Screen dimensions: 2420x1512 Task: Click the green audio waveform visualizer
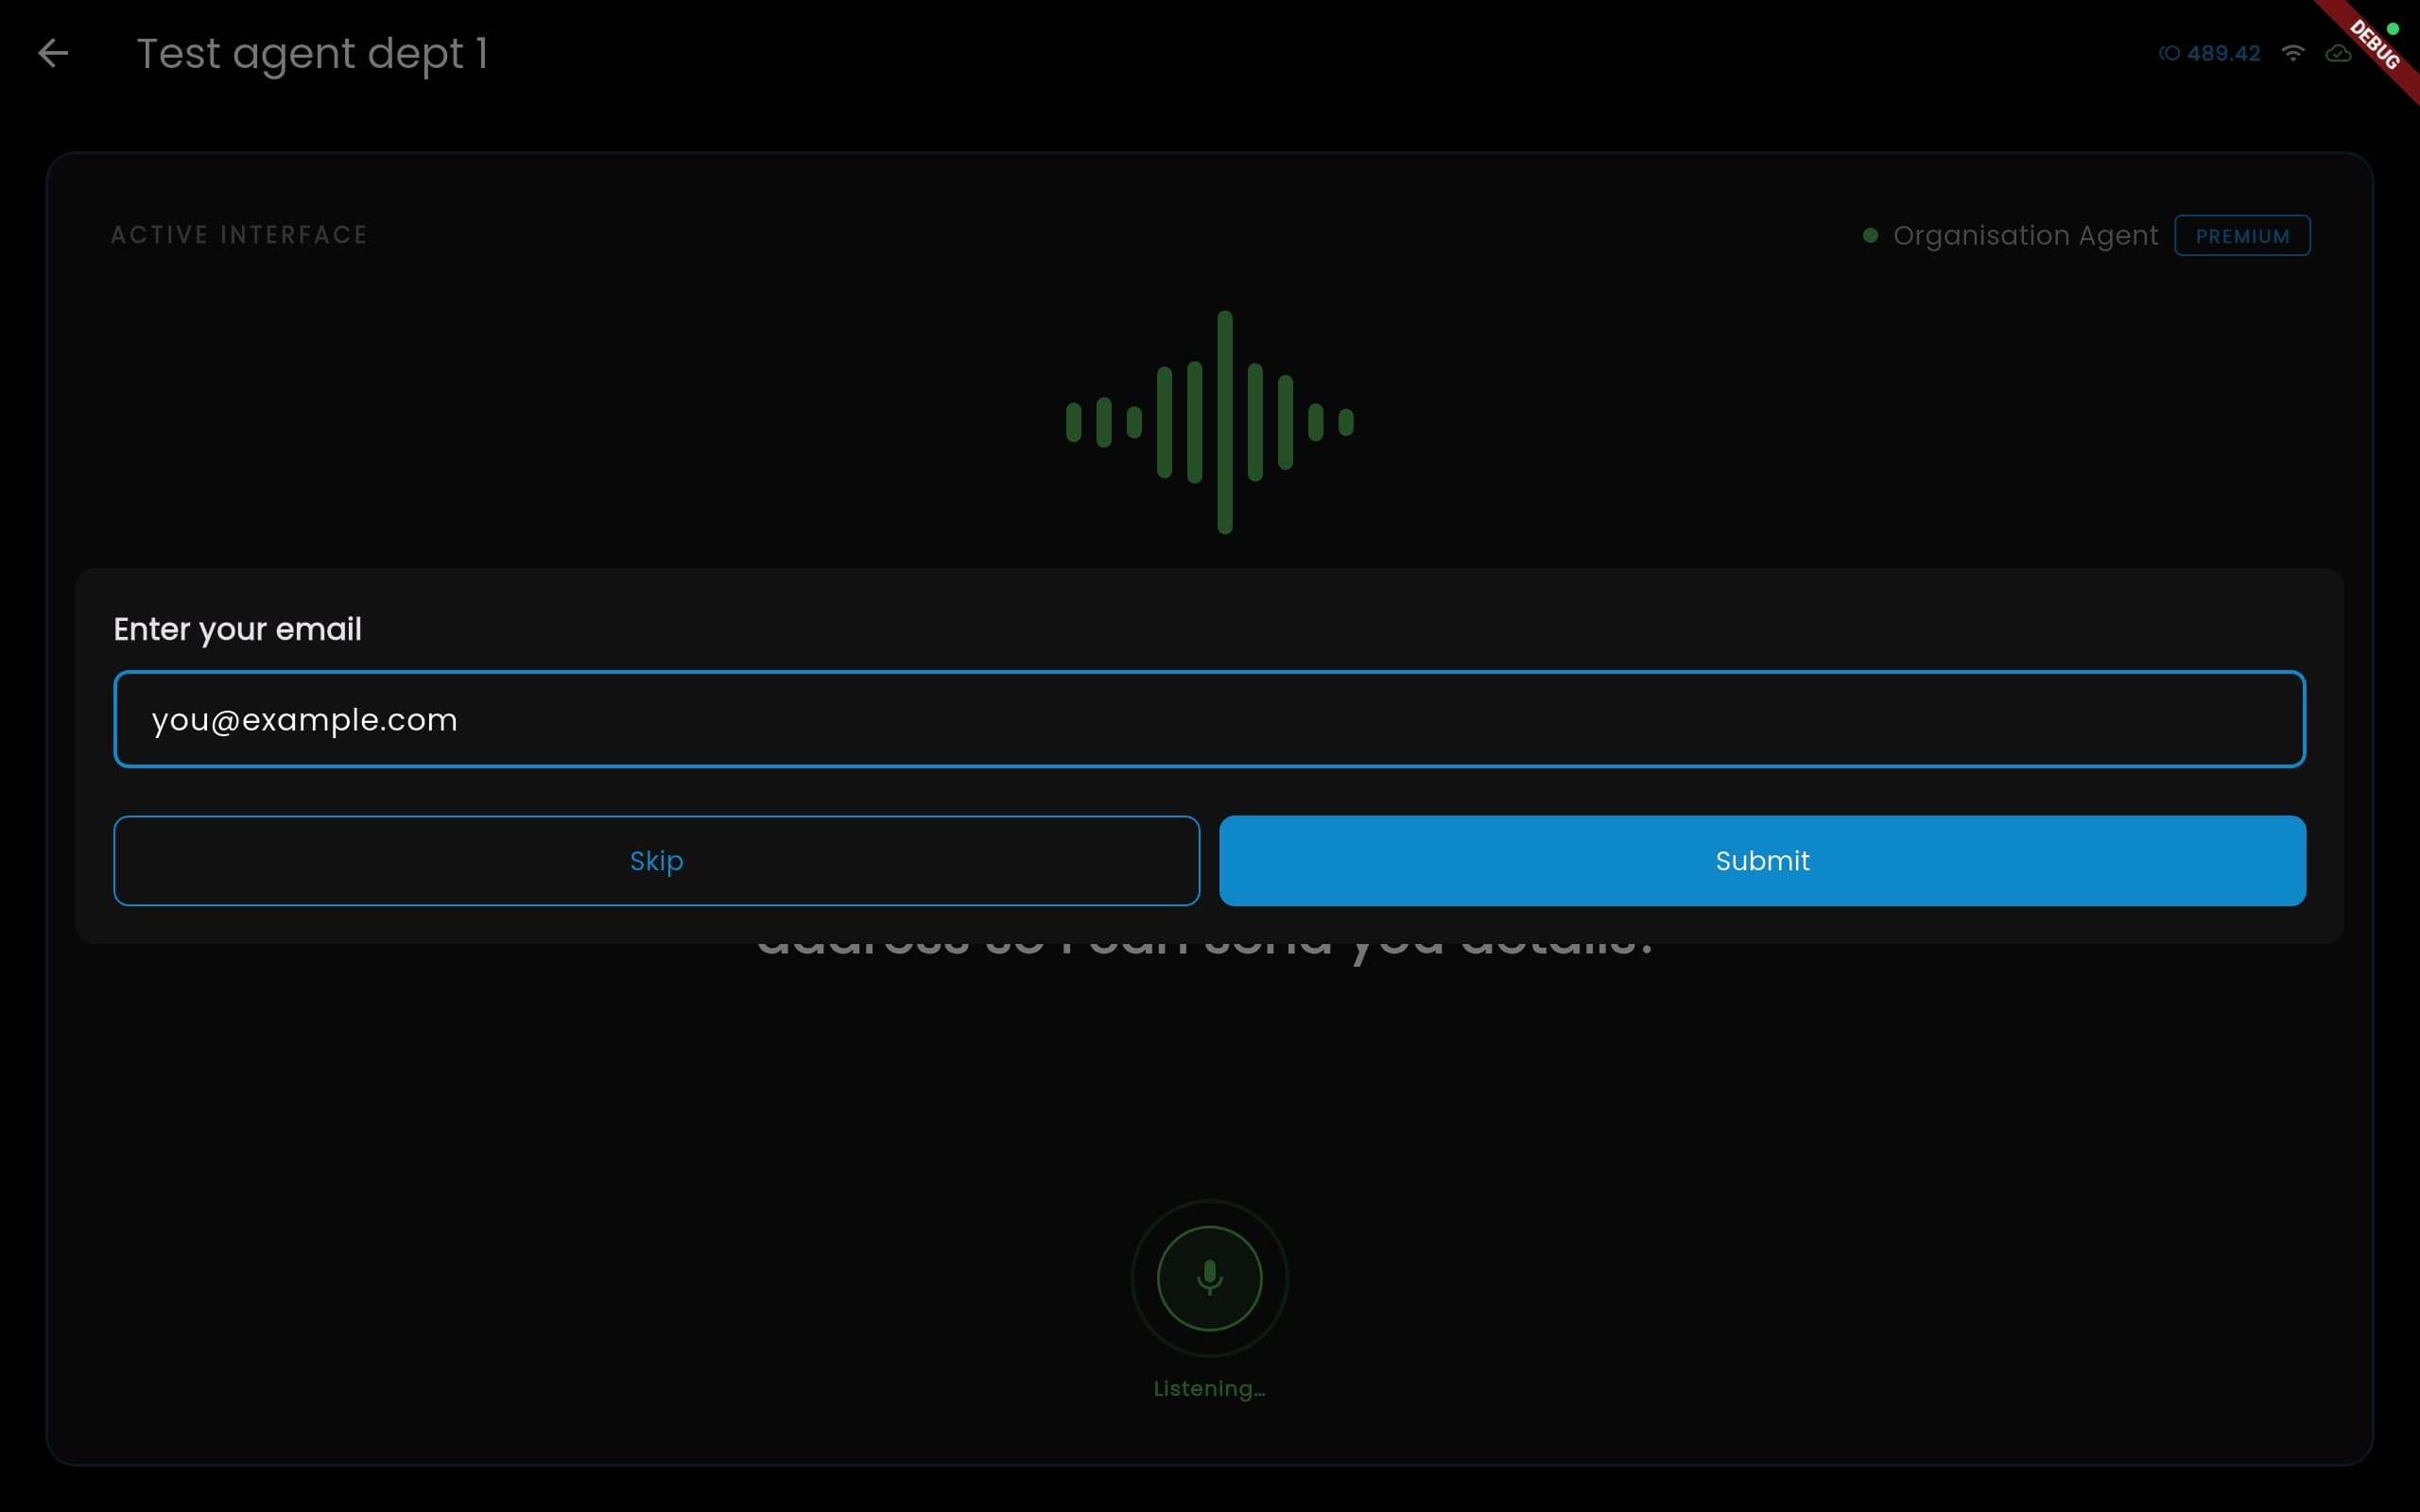click(x=1209, y=422)
